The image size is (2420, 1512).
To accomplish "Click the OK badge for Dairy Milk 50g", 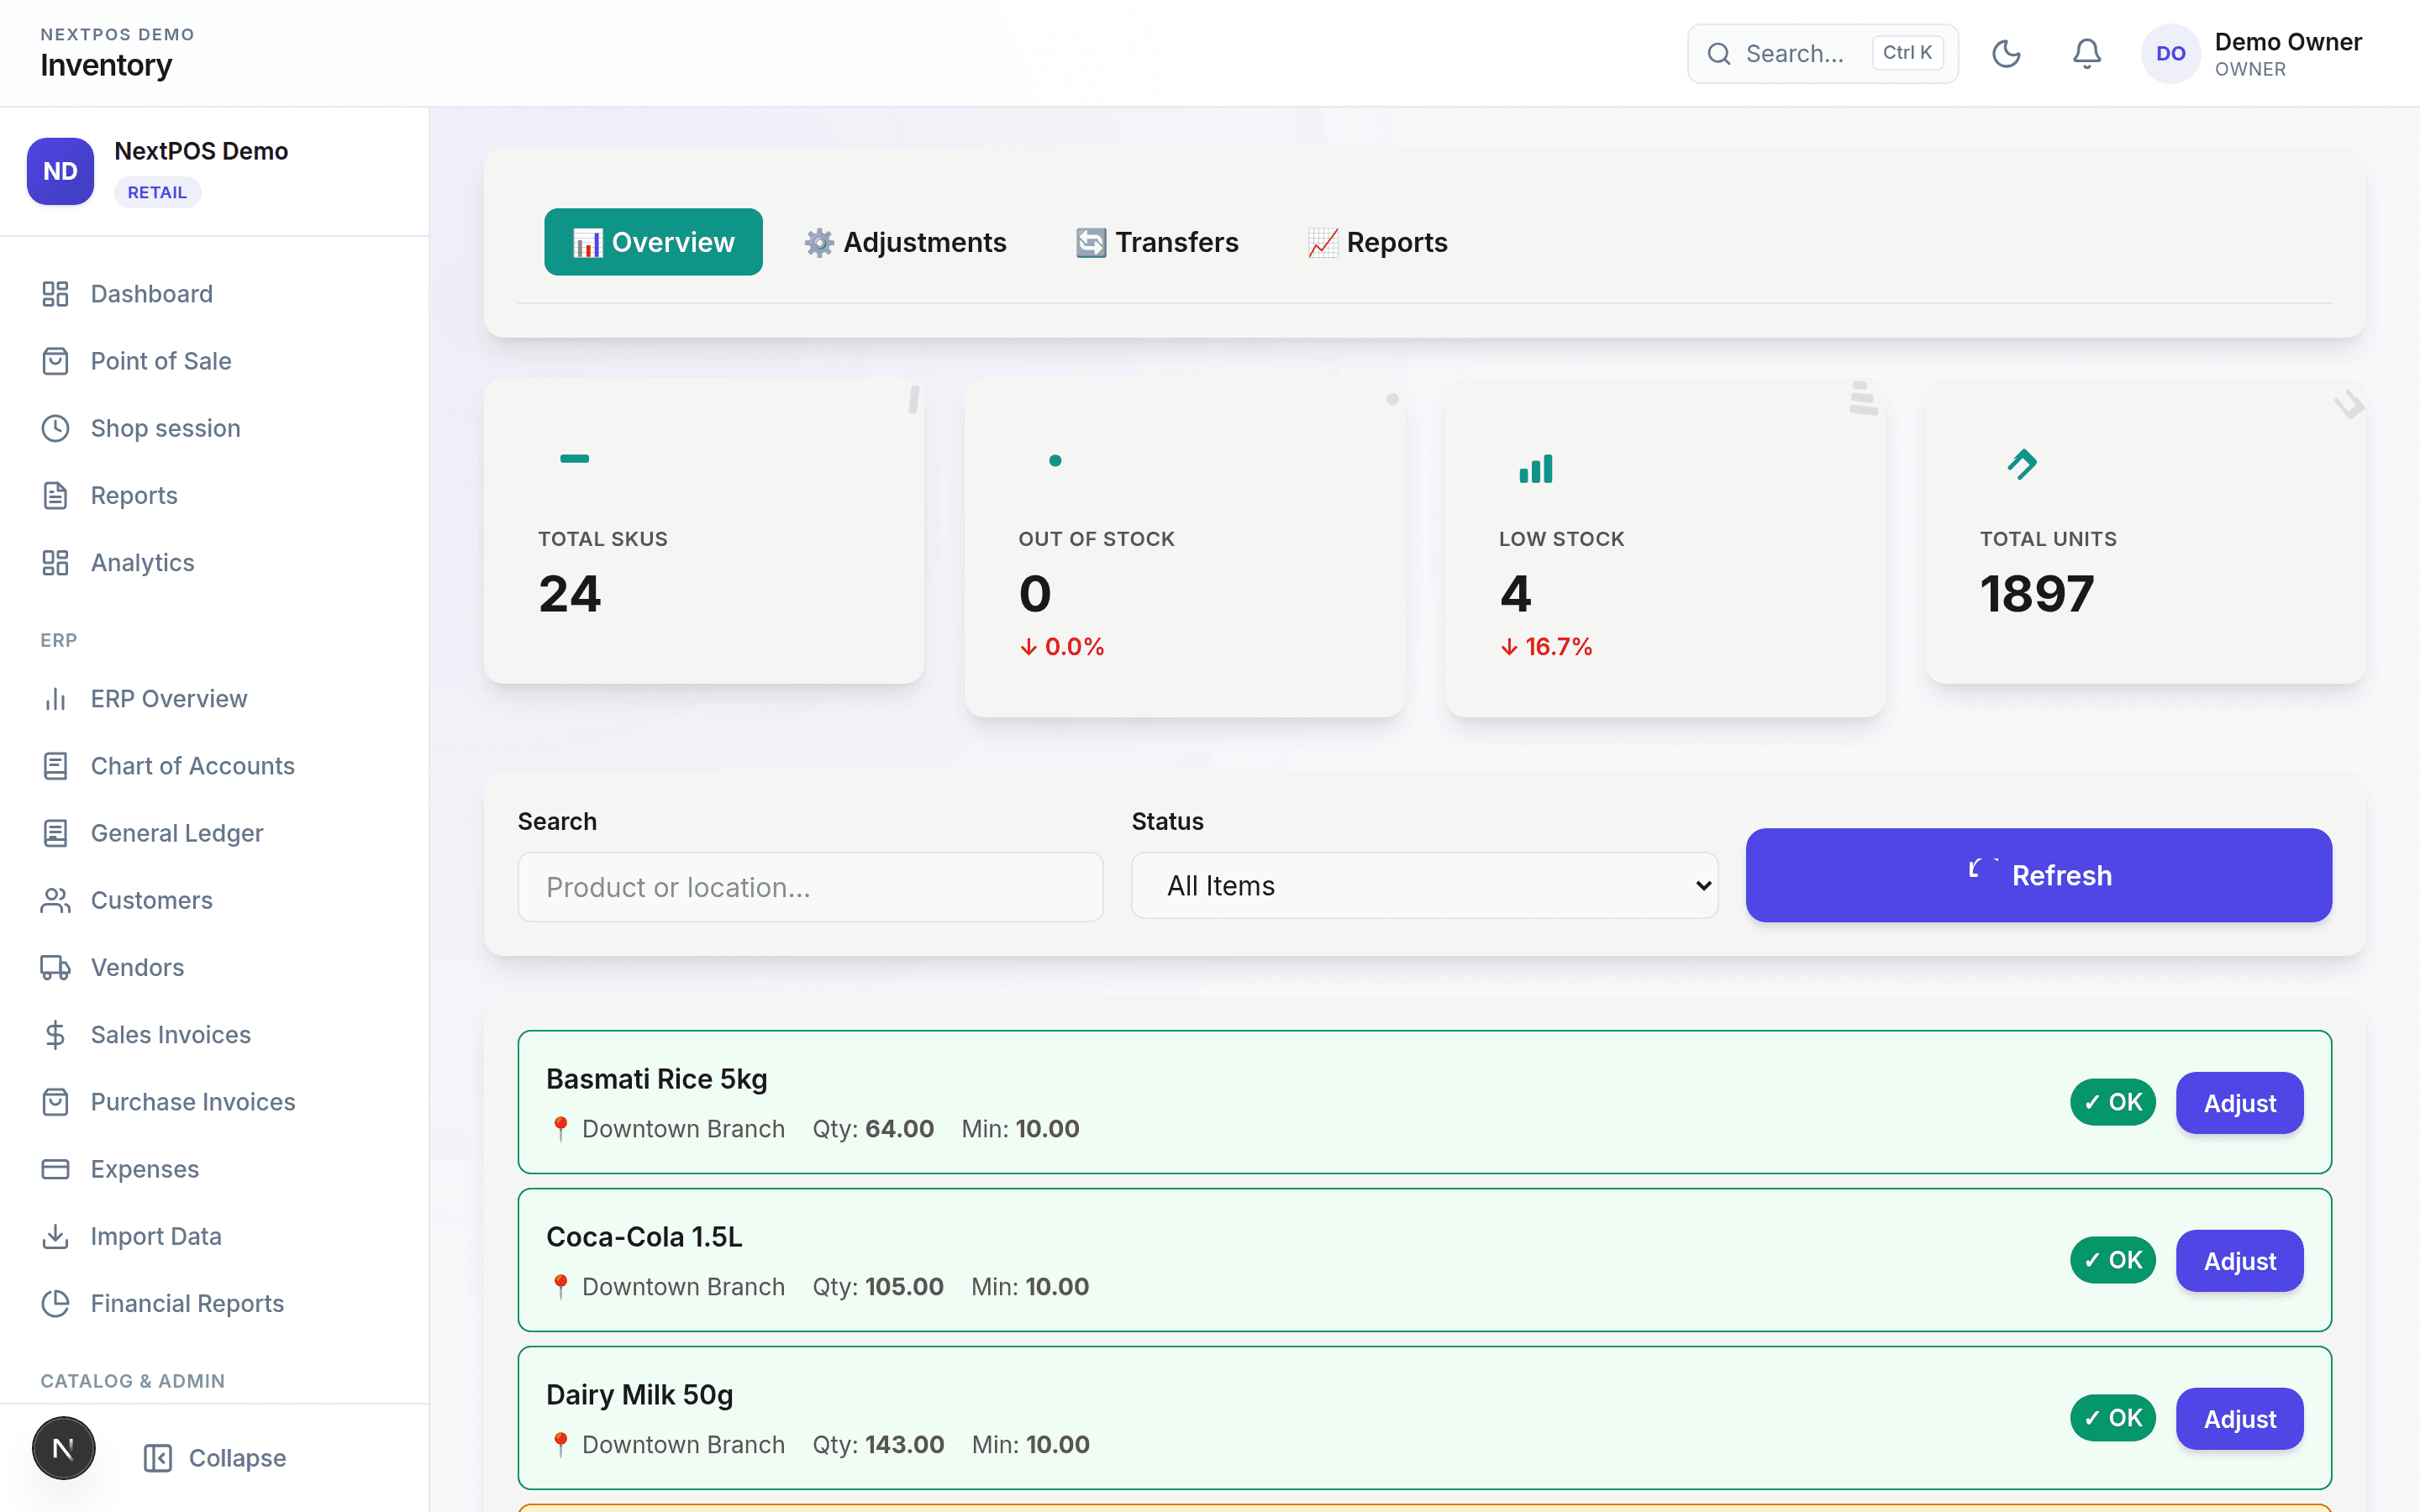I will coord(2113,1418).
